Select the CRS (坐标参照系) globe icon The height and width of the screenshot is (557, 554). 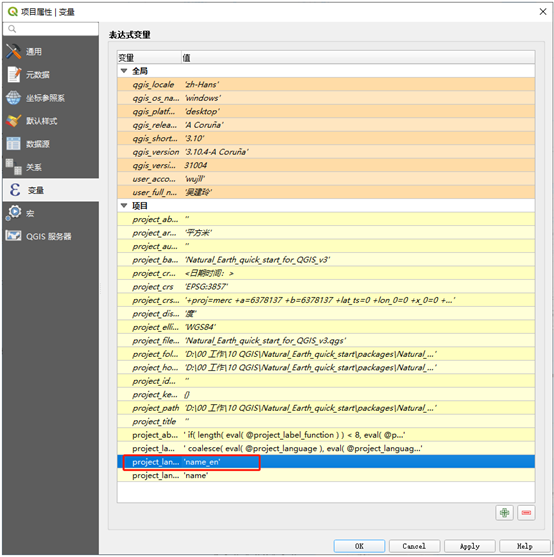pyautogui.click(x=13, y=98)
